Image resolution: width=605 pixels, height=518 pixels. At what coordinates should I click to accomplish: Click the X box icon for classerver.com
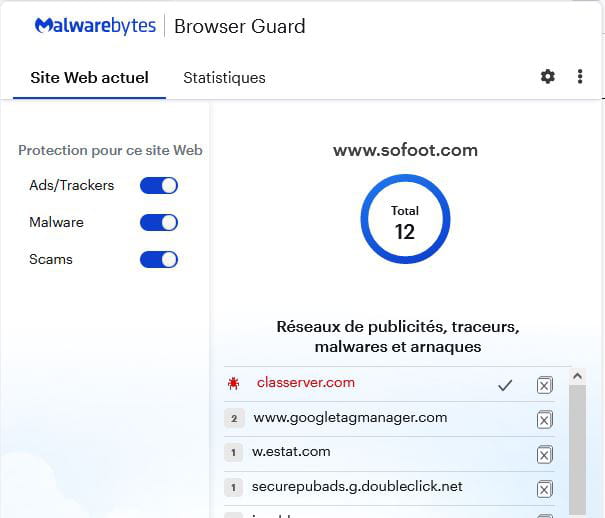[x=544, y=385]
